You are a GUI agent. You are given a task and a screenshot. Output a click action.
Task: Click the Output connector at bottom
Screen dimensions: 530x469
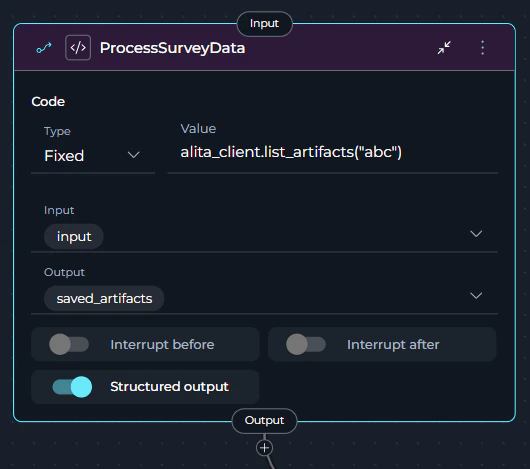point(264,421)
